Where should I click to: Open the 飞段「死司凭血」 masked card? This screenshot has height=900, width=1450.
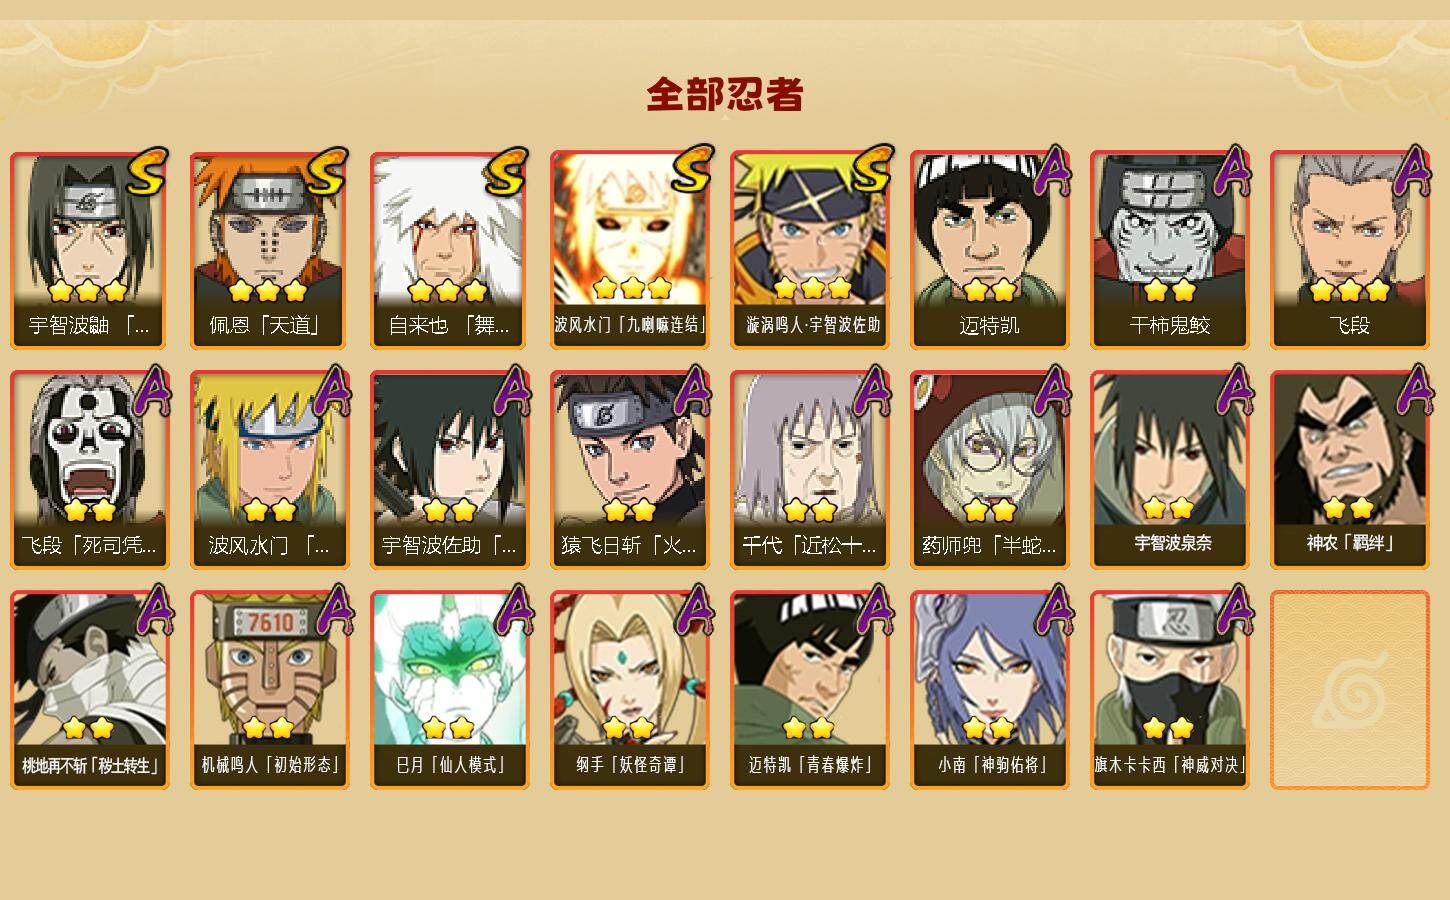89,470
